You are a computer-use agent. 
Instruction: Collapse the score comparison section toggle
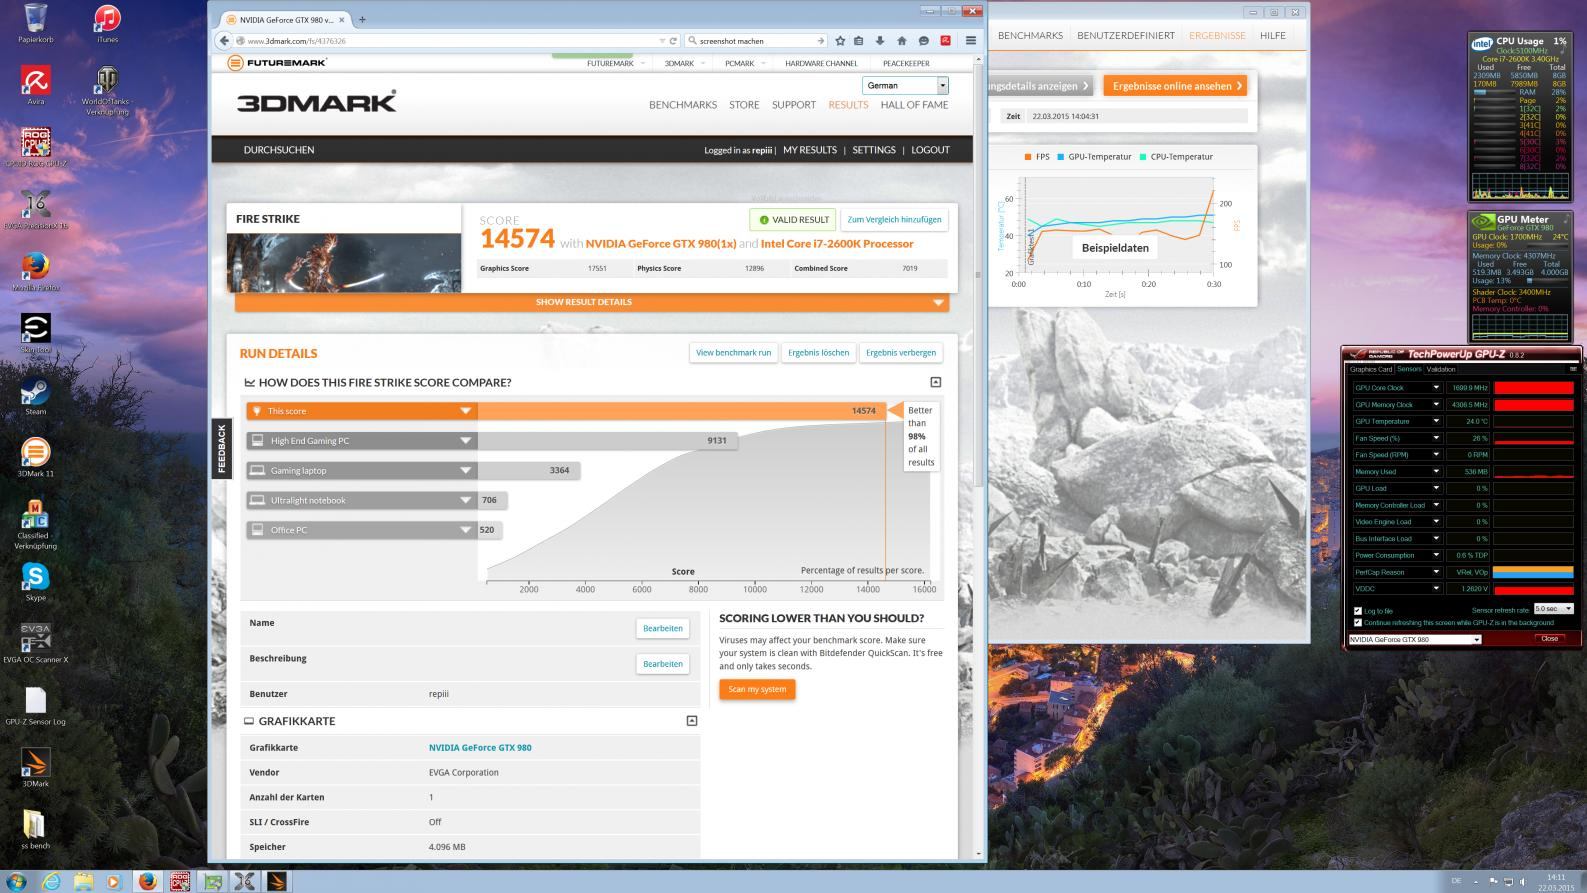[935, 382]
